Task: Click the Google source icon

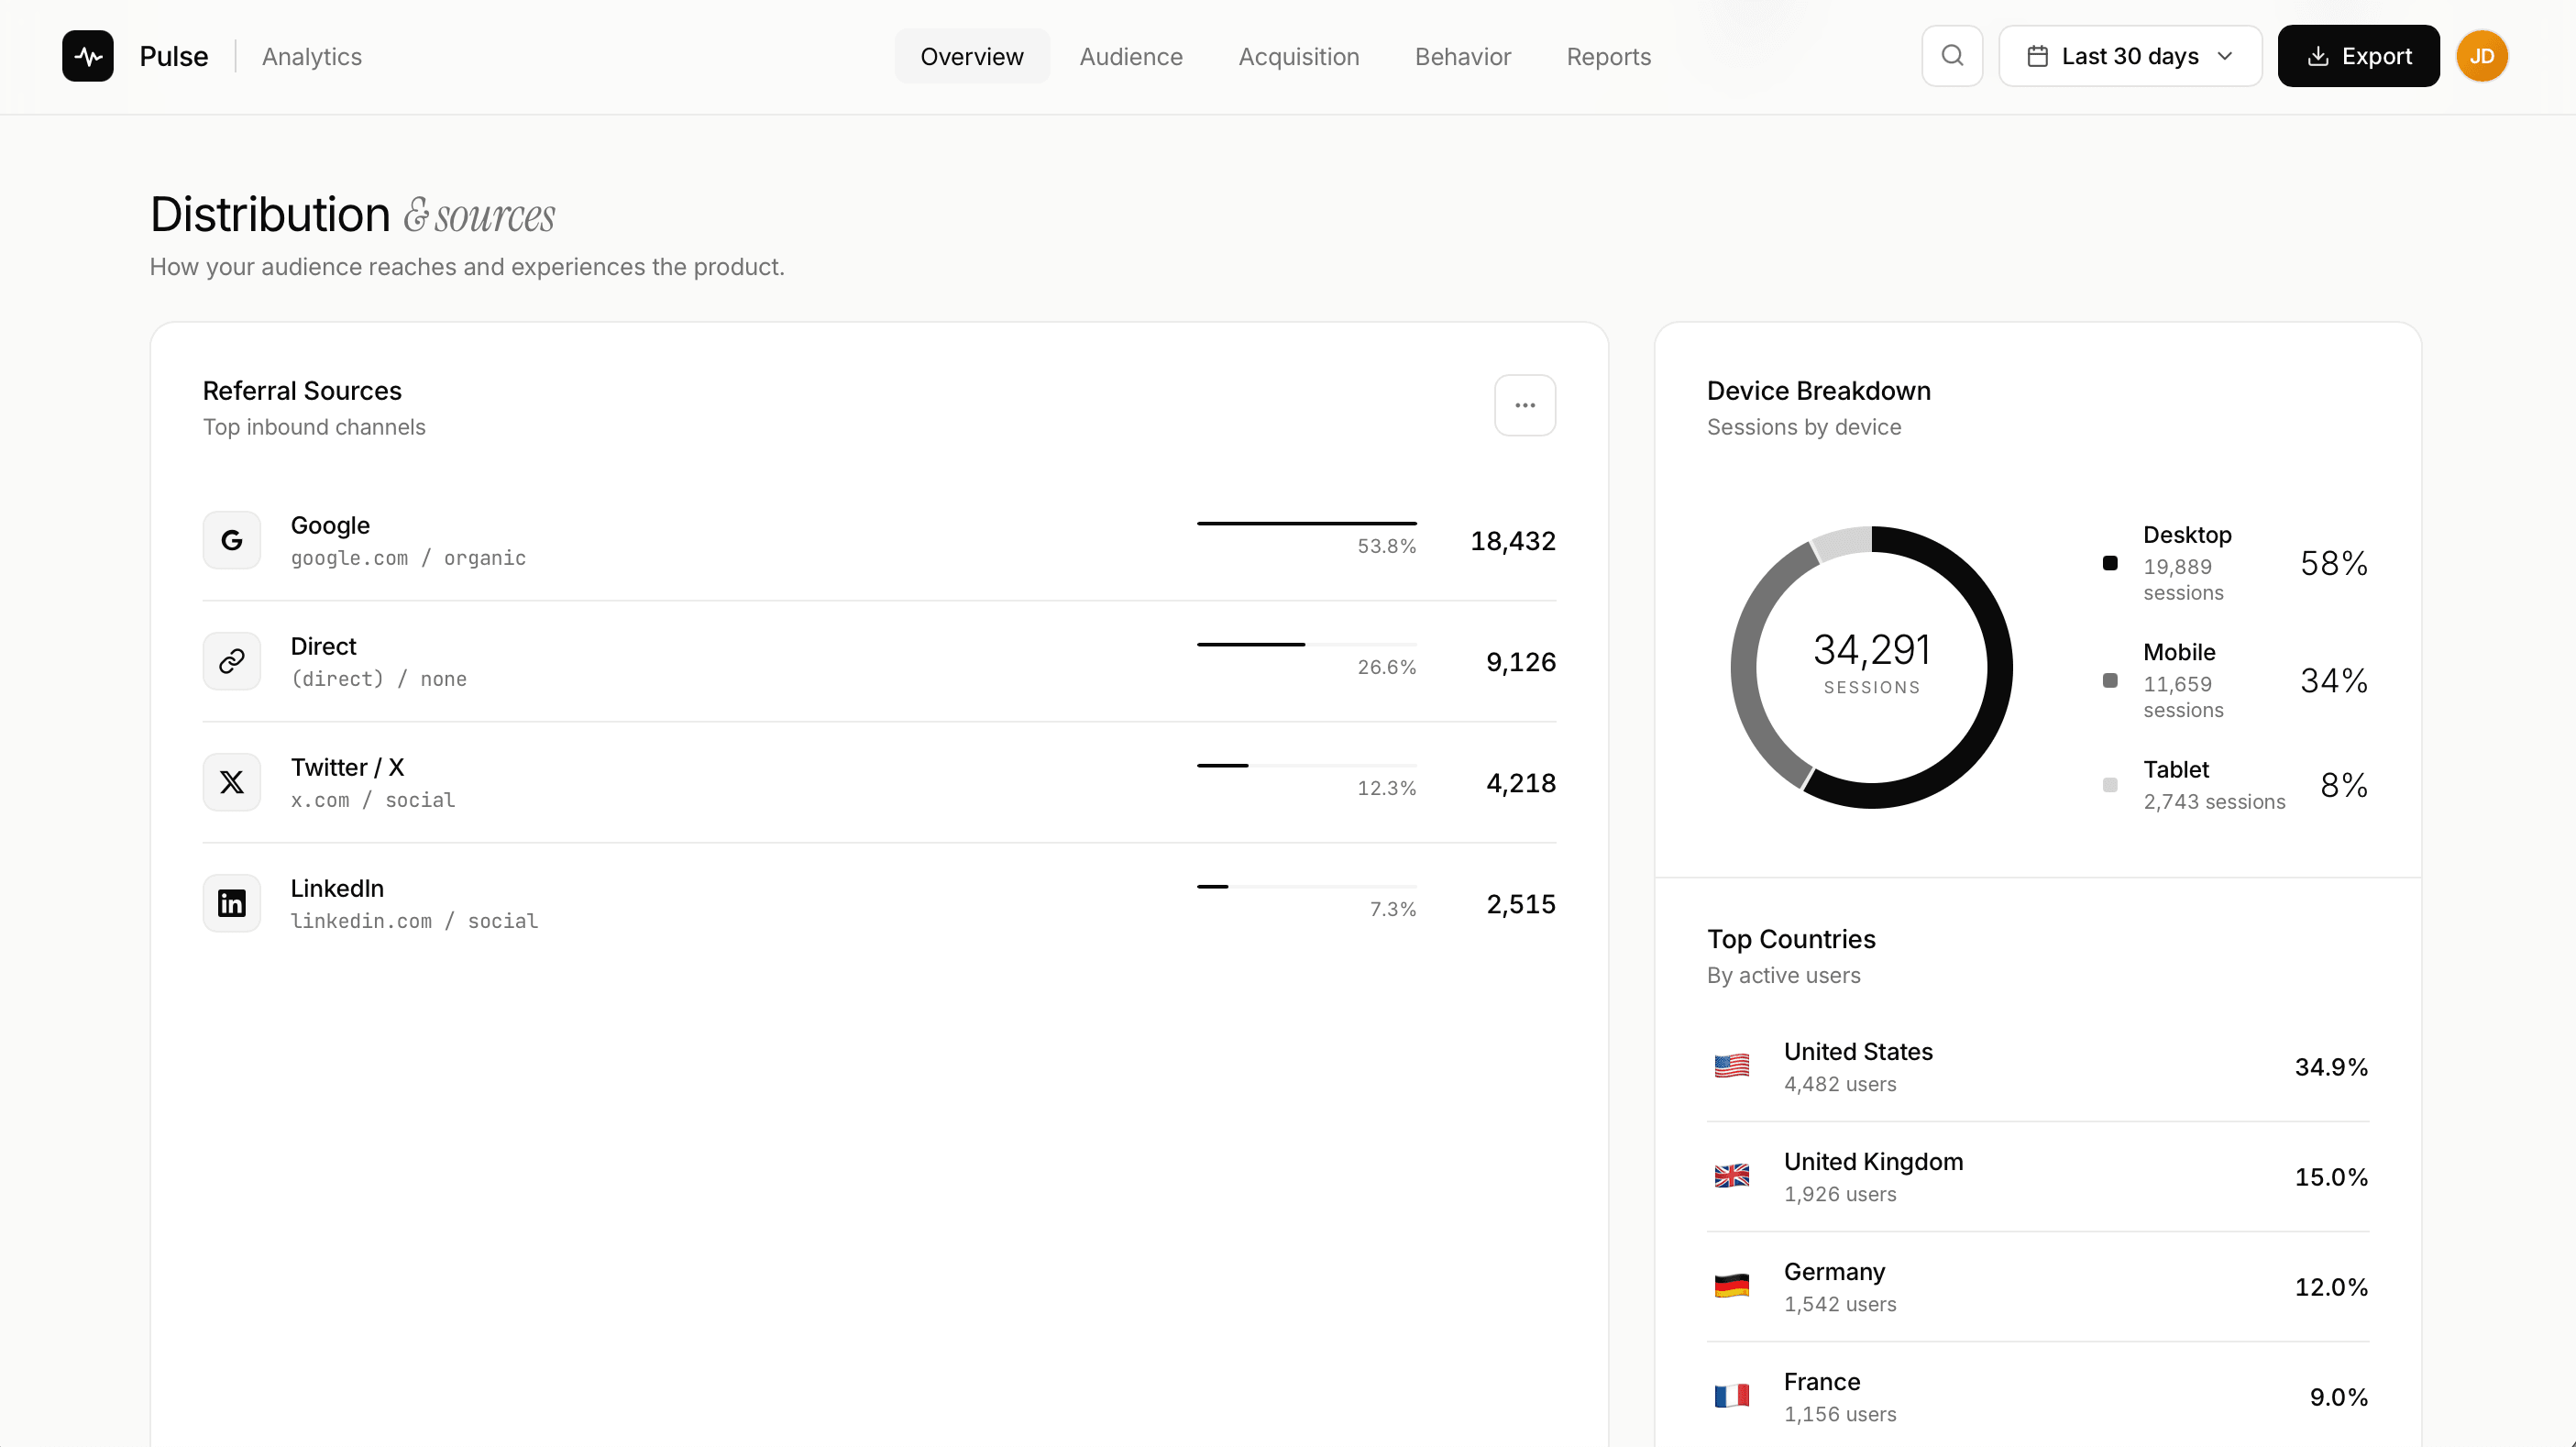Action: [x=232, y=540]
